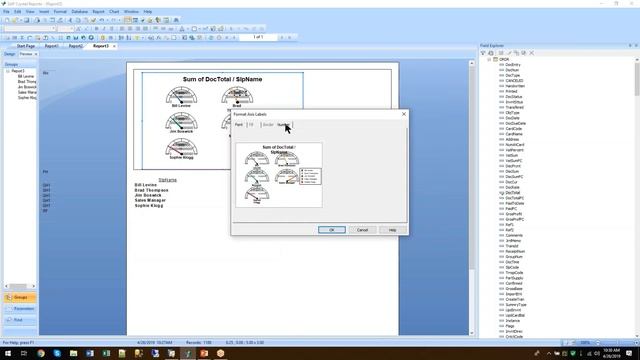
Task: Click the Save toolbar icon
Action: coord(27,20)
